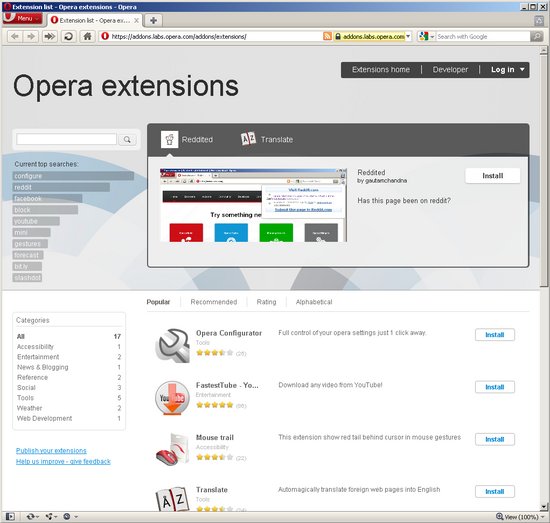
Task: Select top search term youtube
Action: [36, 221]
